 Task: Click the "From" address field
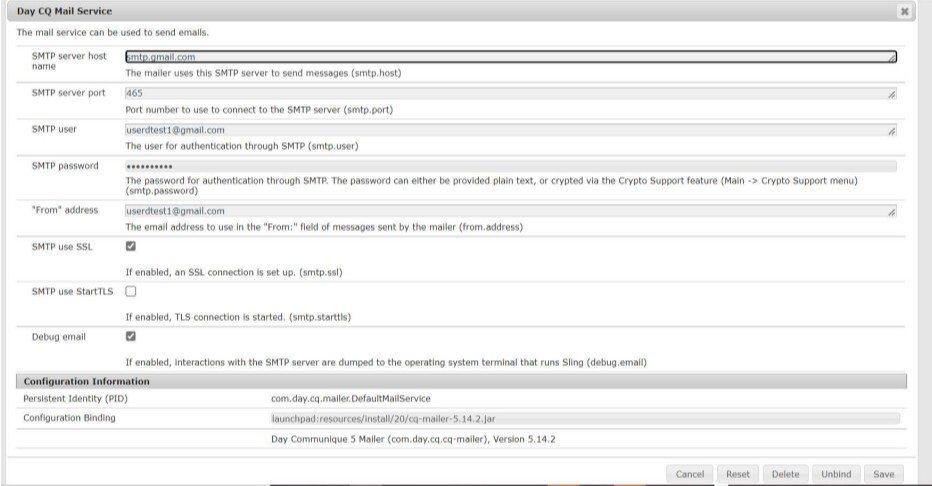click(511, 211)
